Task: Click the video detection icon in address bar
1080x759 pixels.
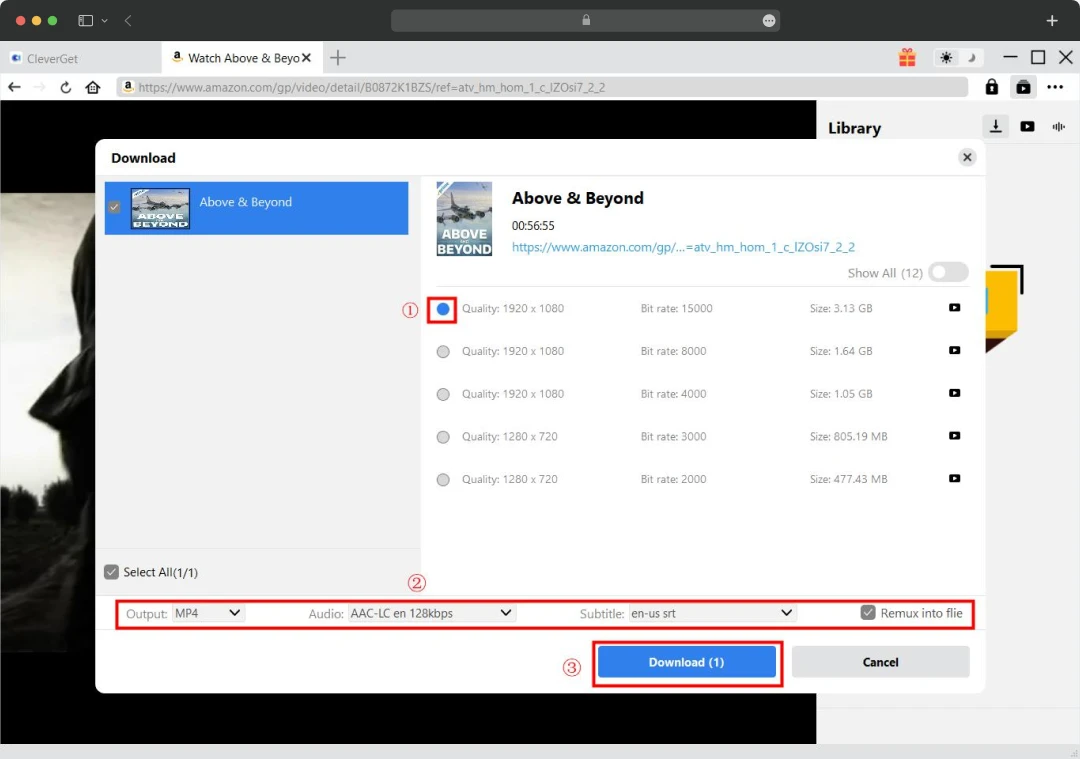Action: pos(1023,87)
